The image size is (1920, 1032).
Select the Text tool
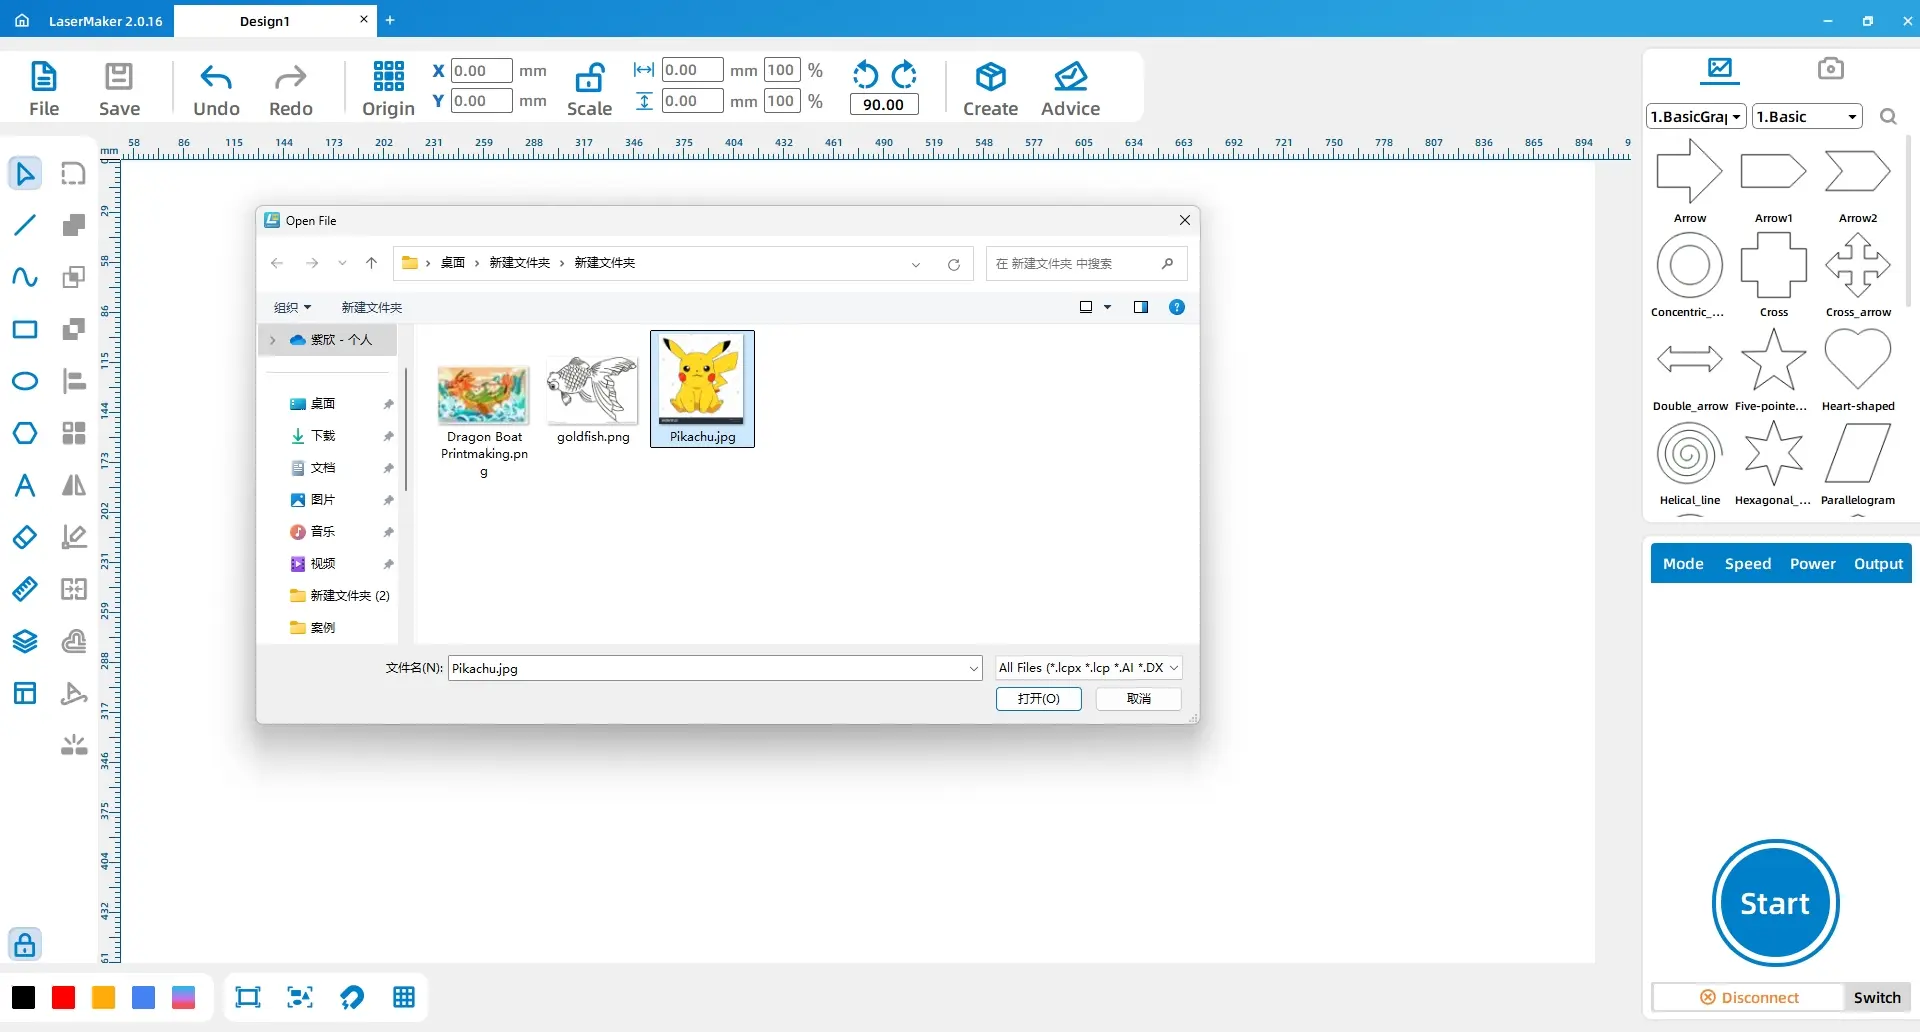point(25,485)
